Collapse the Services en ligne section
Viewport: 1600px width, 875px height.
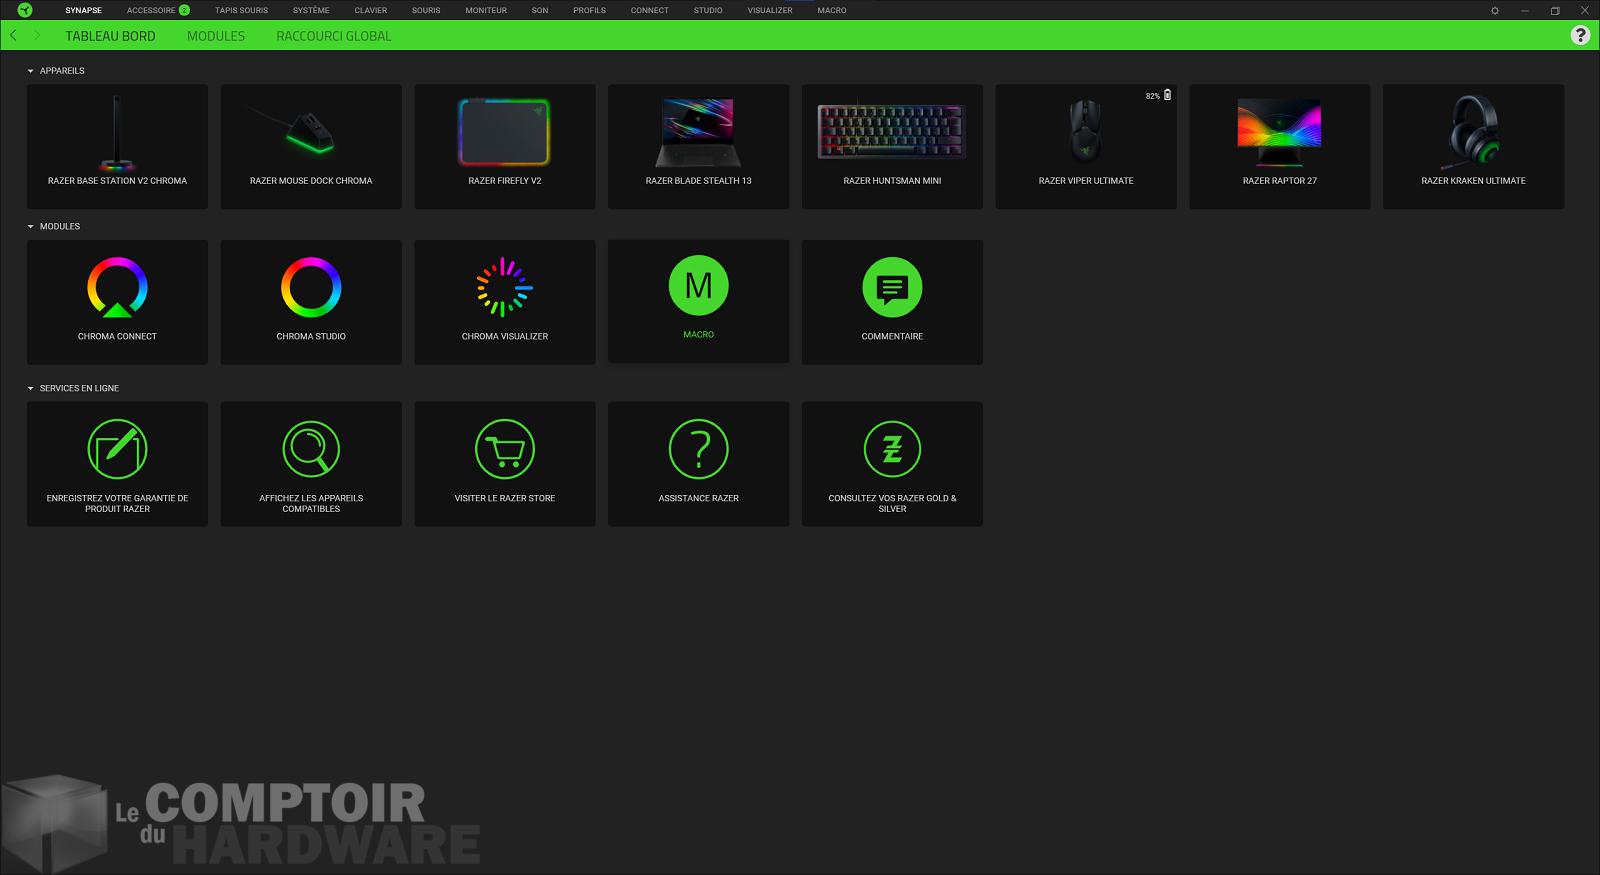click(31, 388)
